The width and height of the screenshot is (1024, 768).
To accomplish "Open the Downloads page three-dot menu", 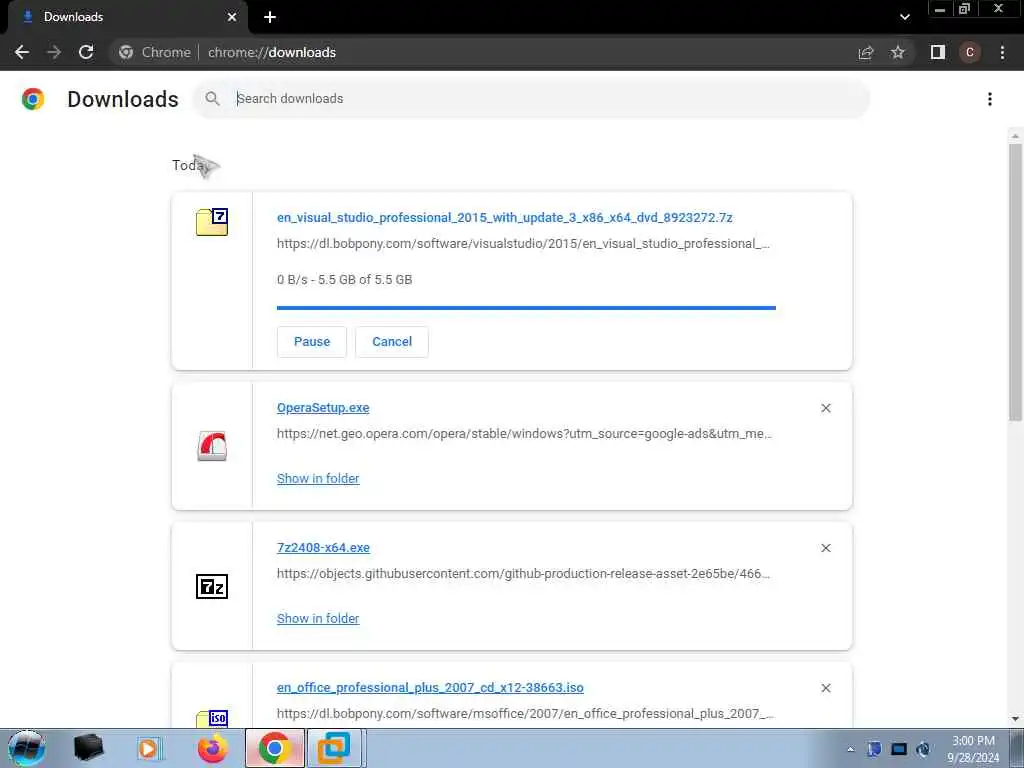I will pos(990,99).
